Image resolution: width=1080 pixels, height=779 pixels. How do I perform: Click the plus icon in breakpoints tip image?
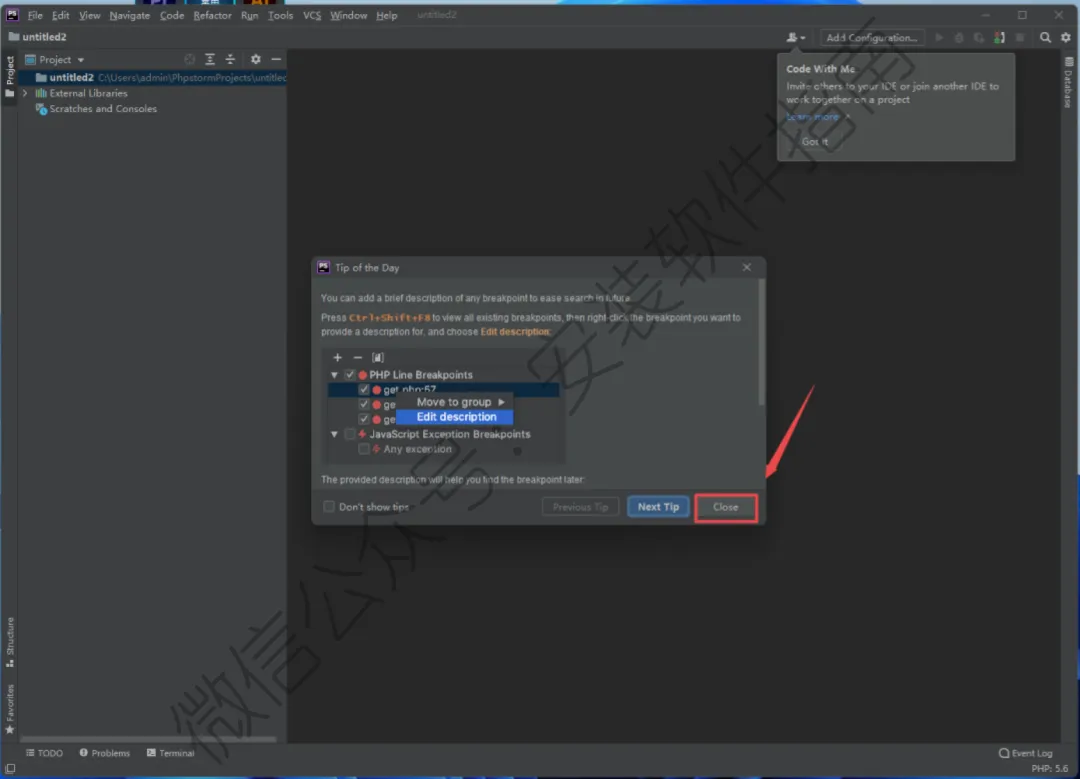(x=338, y=357)
